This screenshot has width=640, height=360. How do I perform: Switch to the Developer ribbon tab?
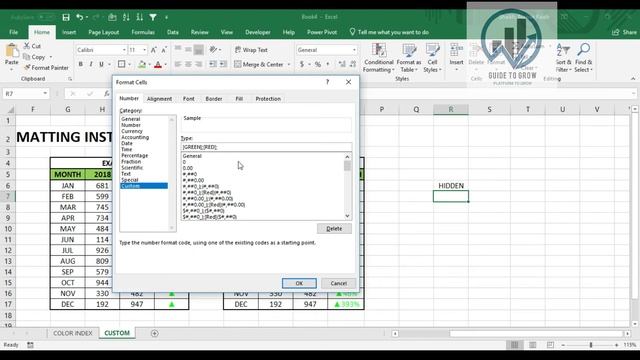coord(258,32)
